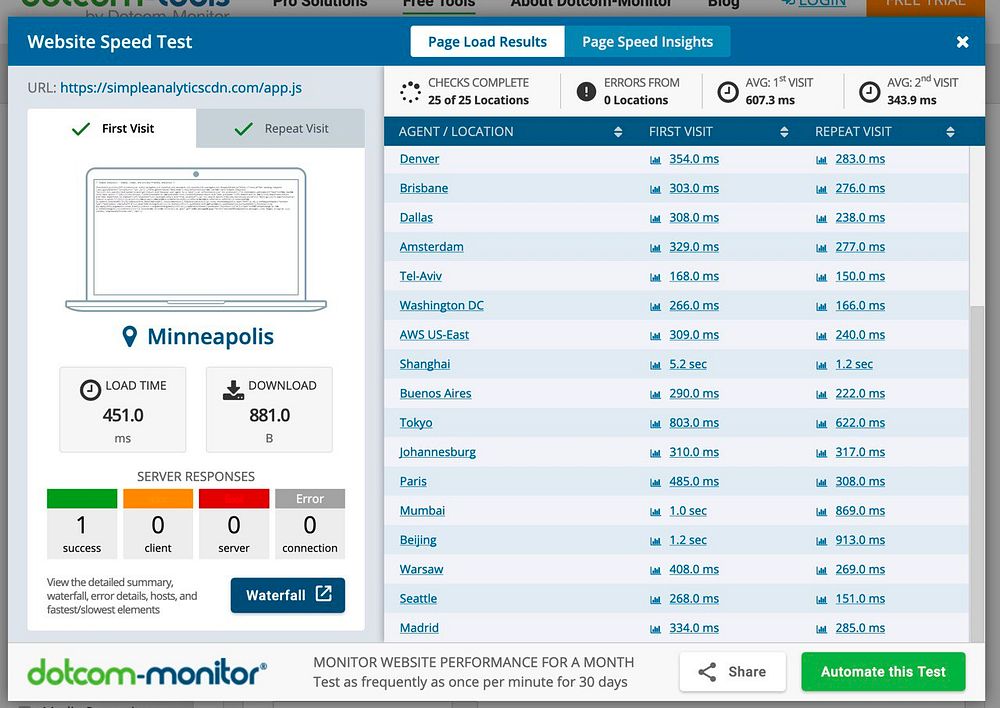Screen dimensions: 1000x708
Task: Close the Website Speed Test dialog
Action: (962, 42)
